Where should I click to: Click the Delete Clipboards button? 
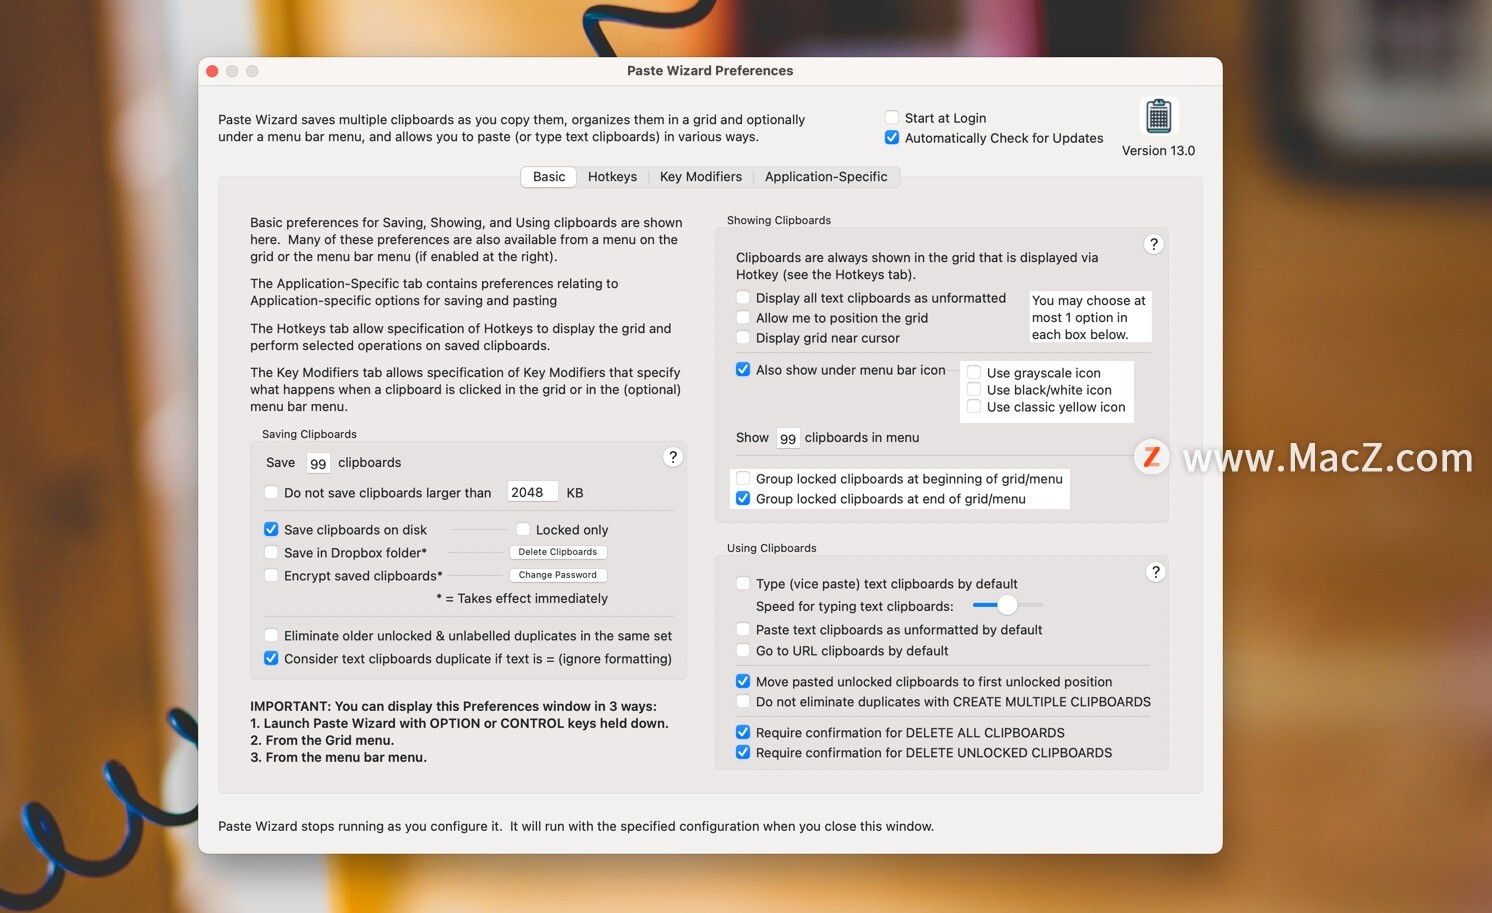558,552
